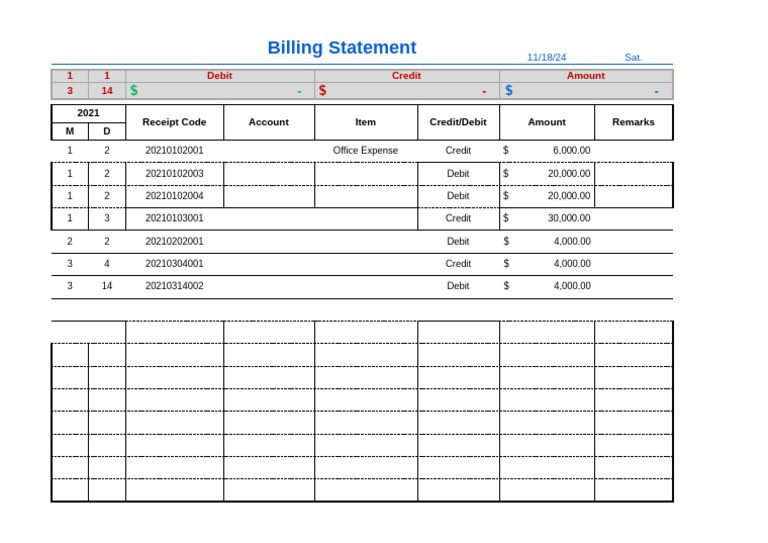This screenshot has height=543, width=768.
Task: Select the end month cell 3 in red
Action: pos(70,91)
